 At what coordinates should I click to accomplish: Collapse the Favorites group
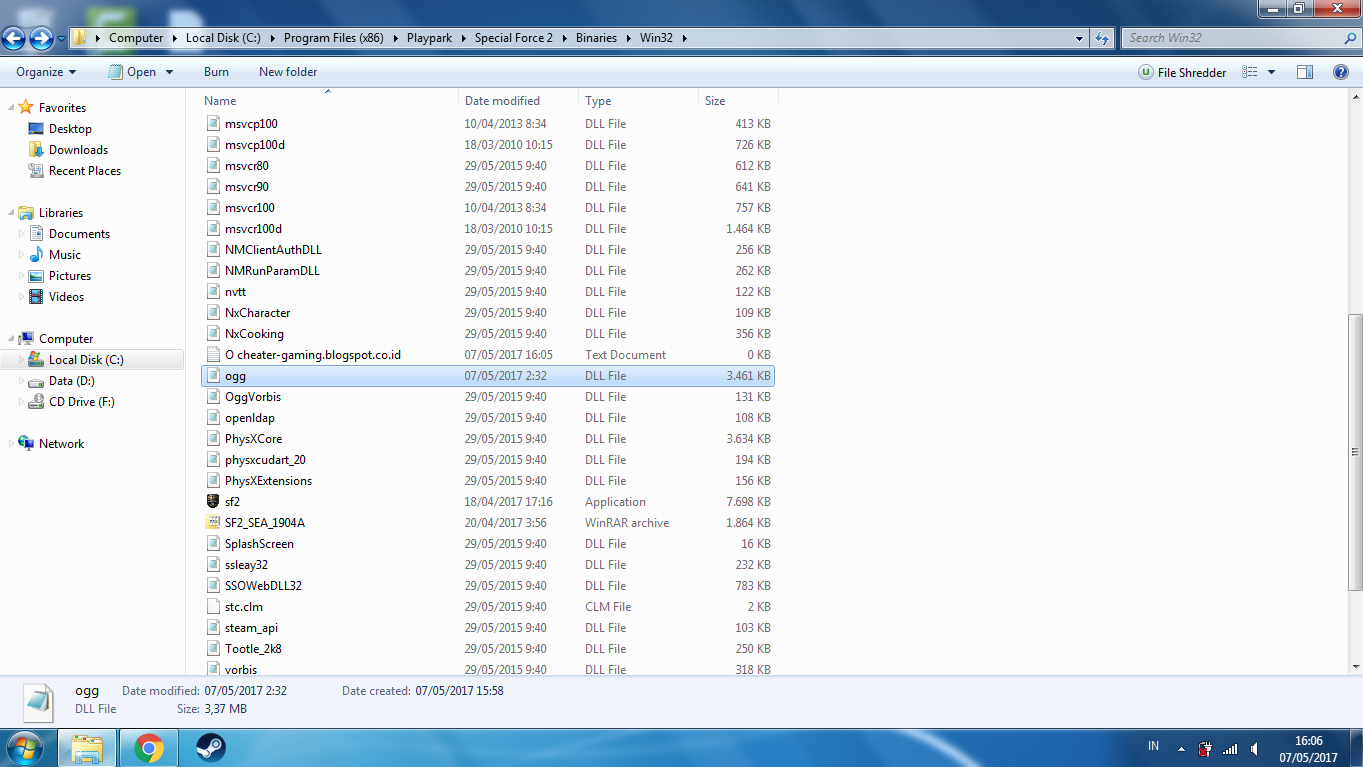(11, 108)
